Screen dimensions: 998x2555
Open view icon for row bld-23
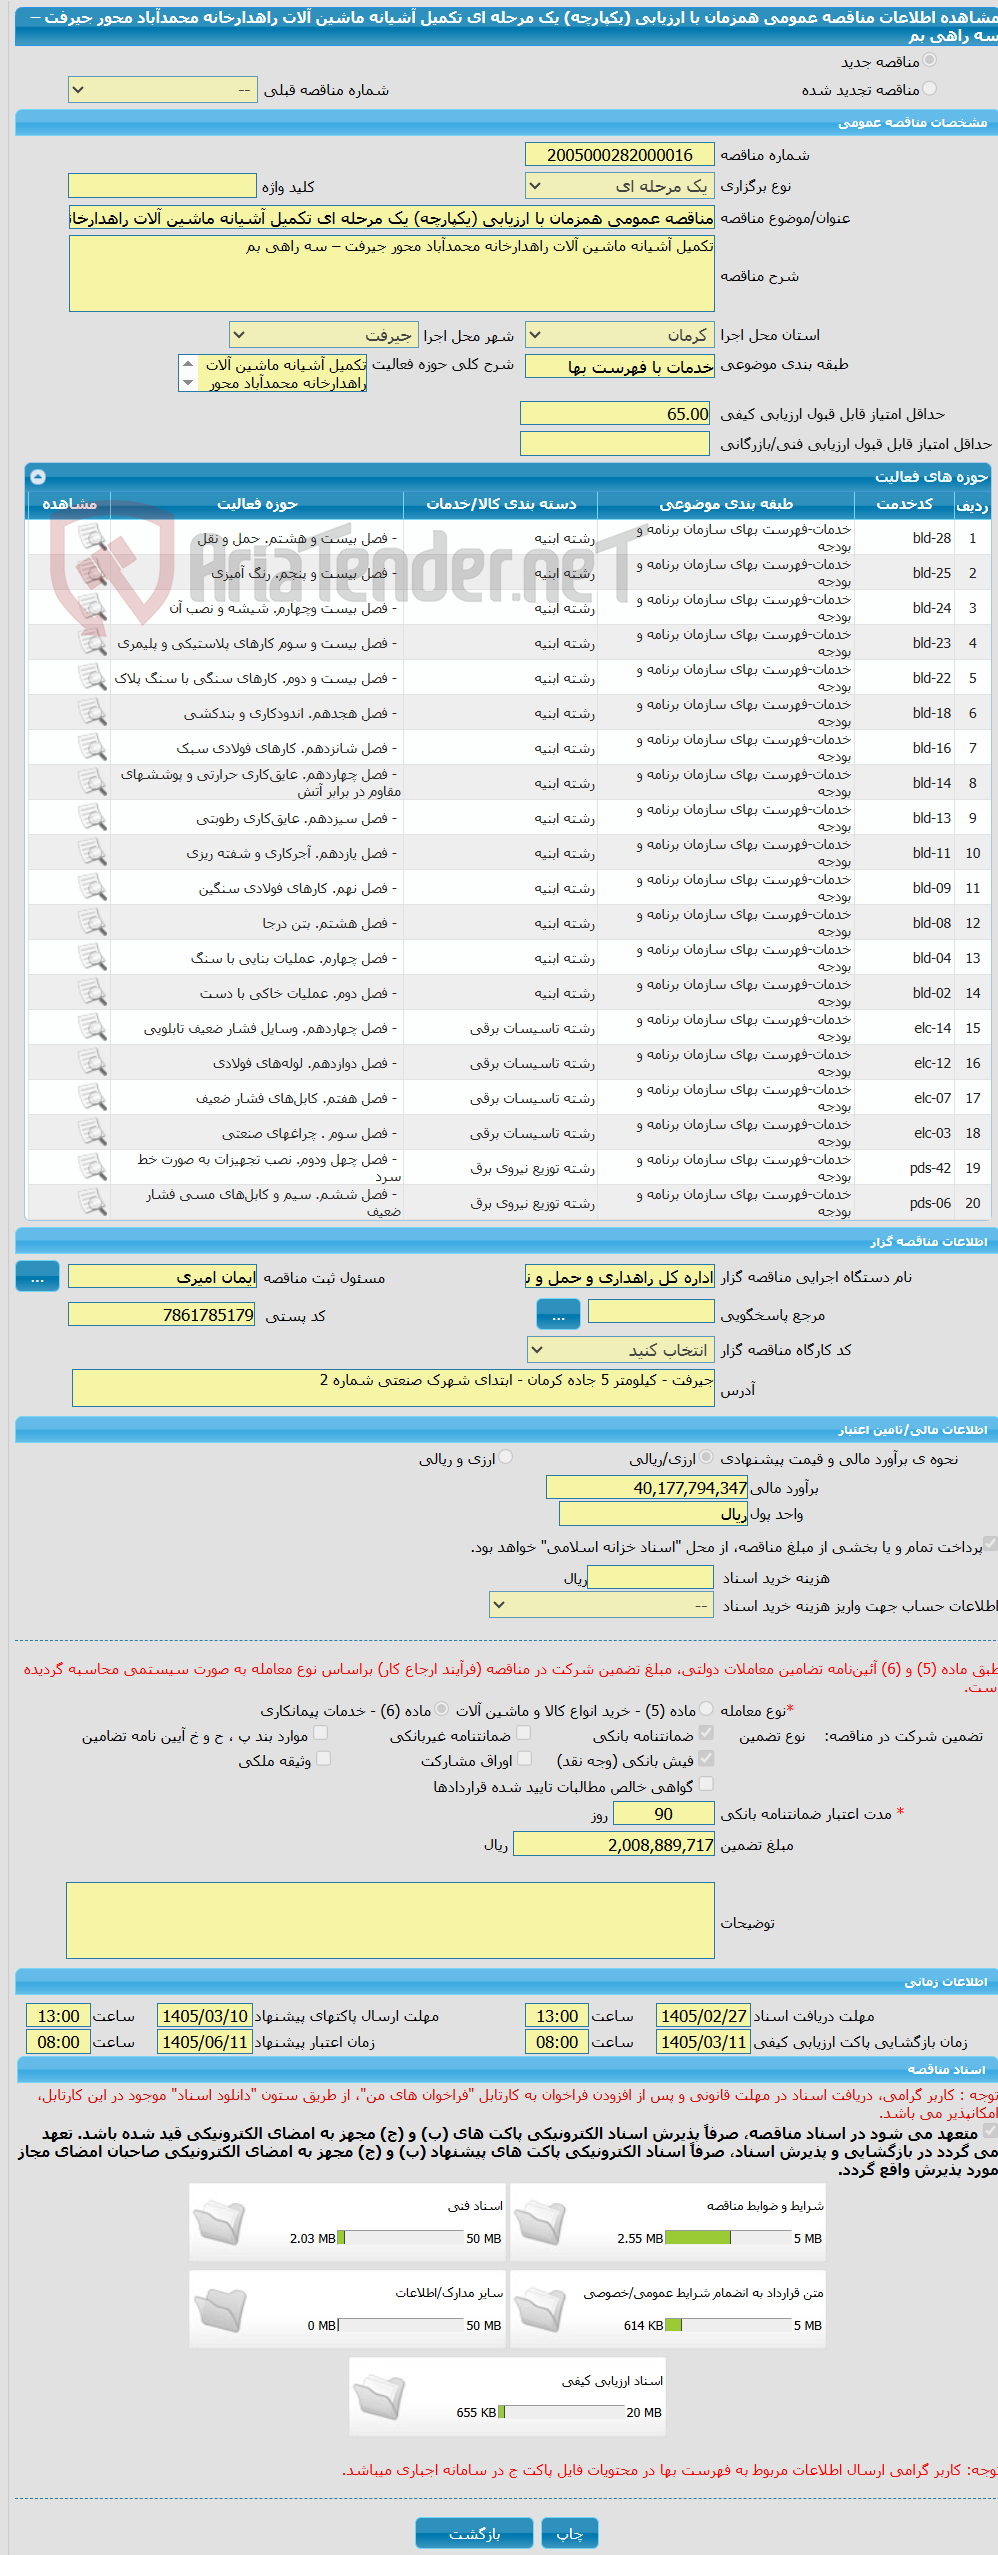[x=92, y=643]
